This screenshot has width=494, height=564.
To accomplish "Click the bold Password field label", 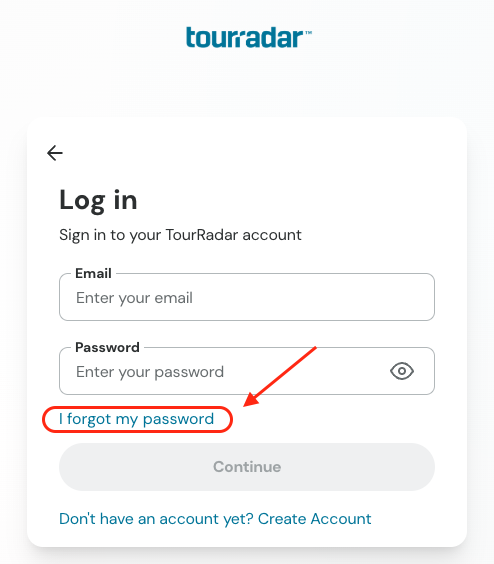I will click(107, 347).
